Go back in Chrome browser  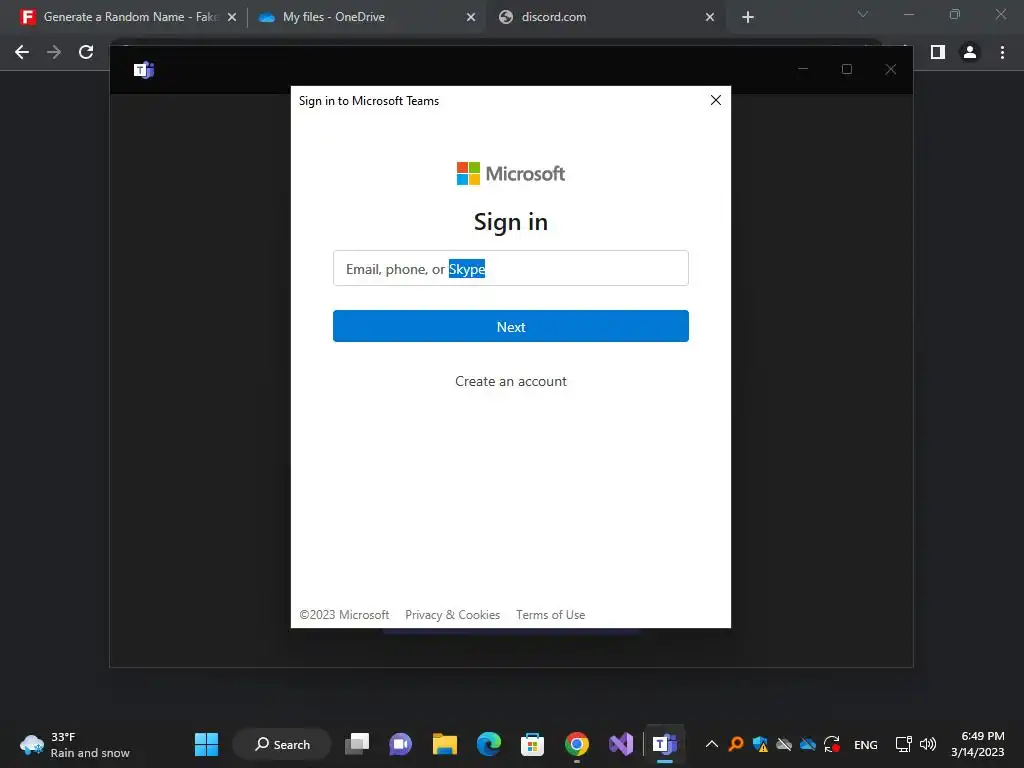tap(22, 52)
